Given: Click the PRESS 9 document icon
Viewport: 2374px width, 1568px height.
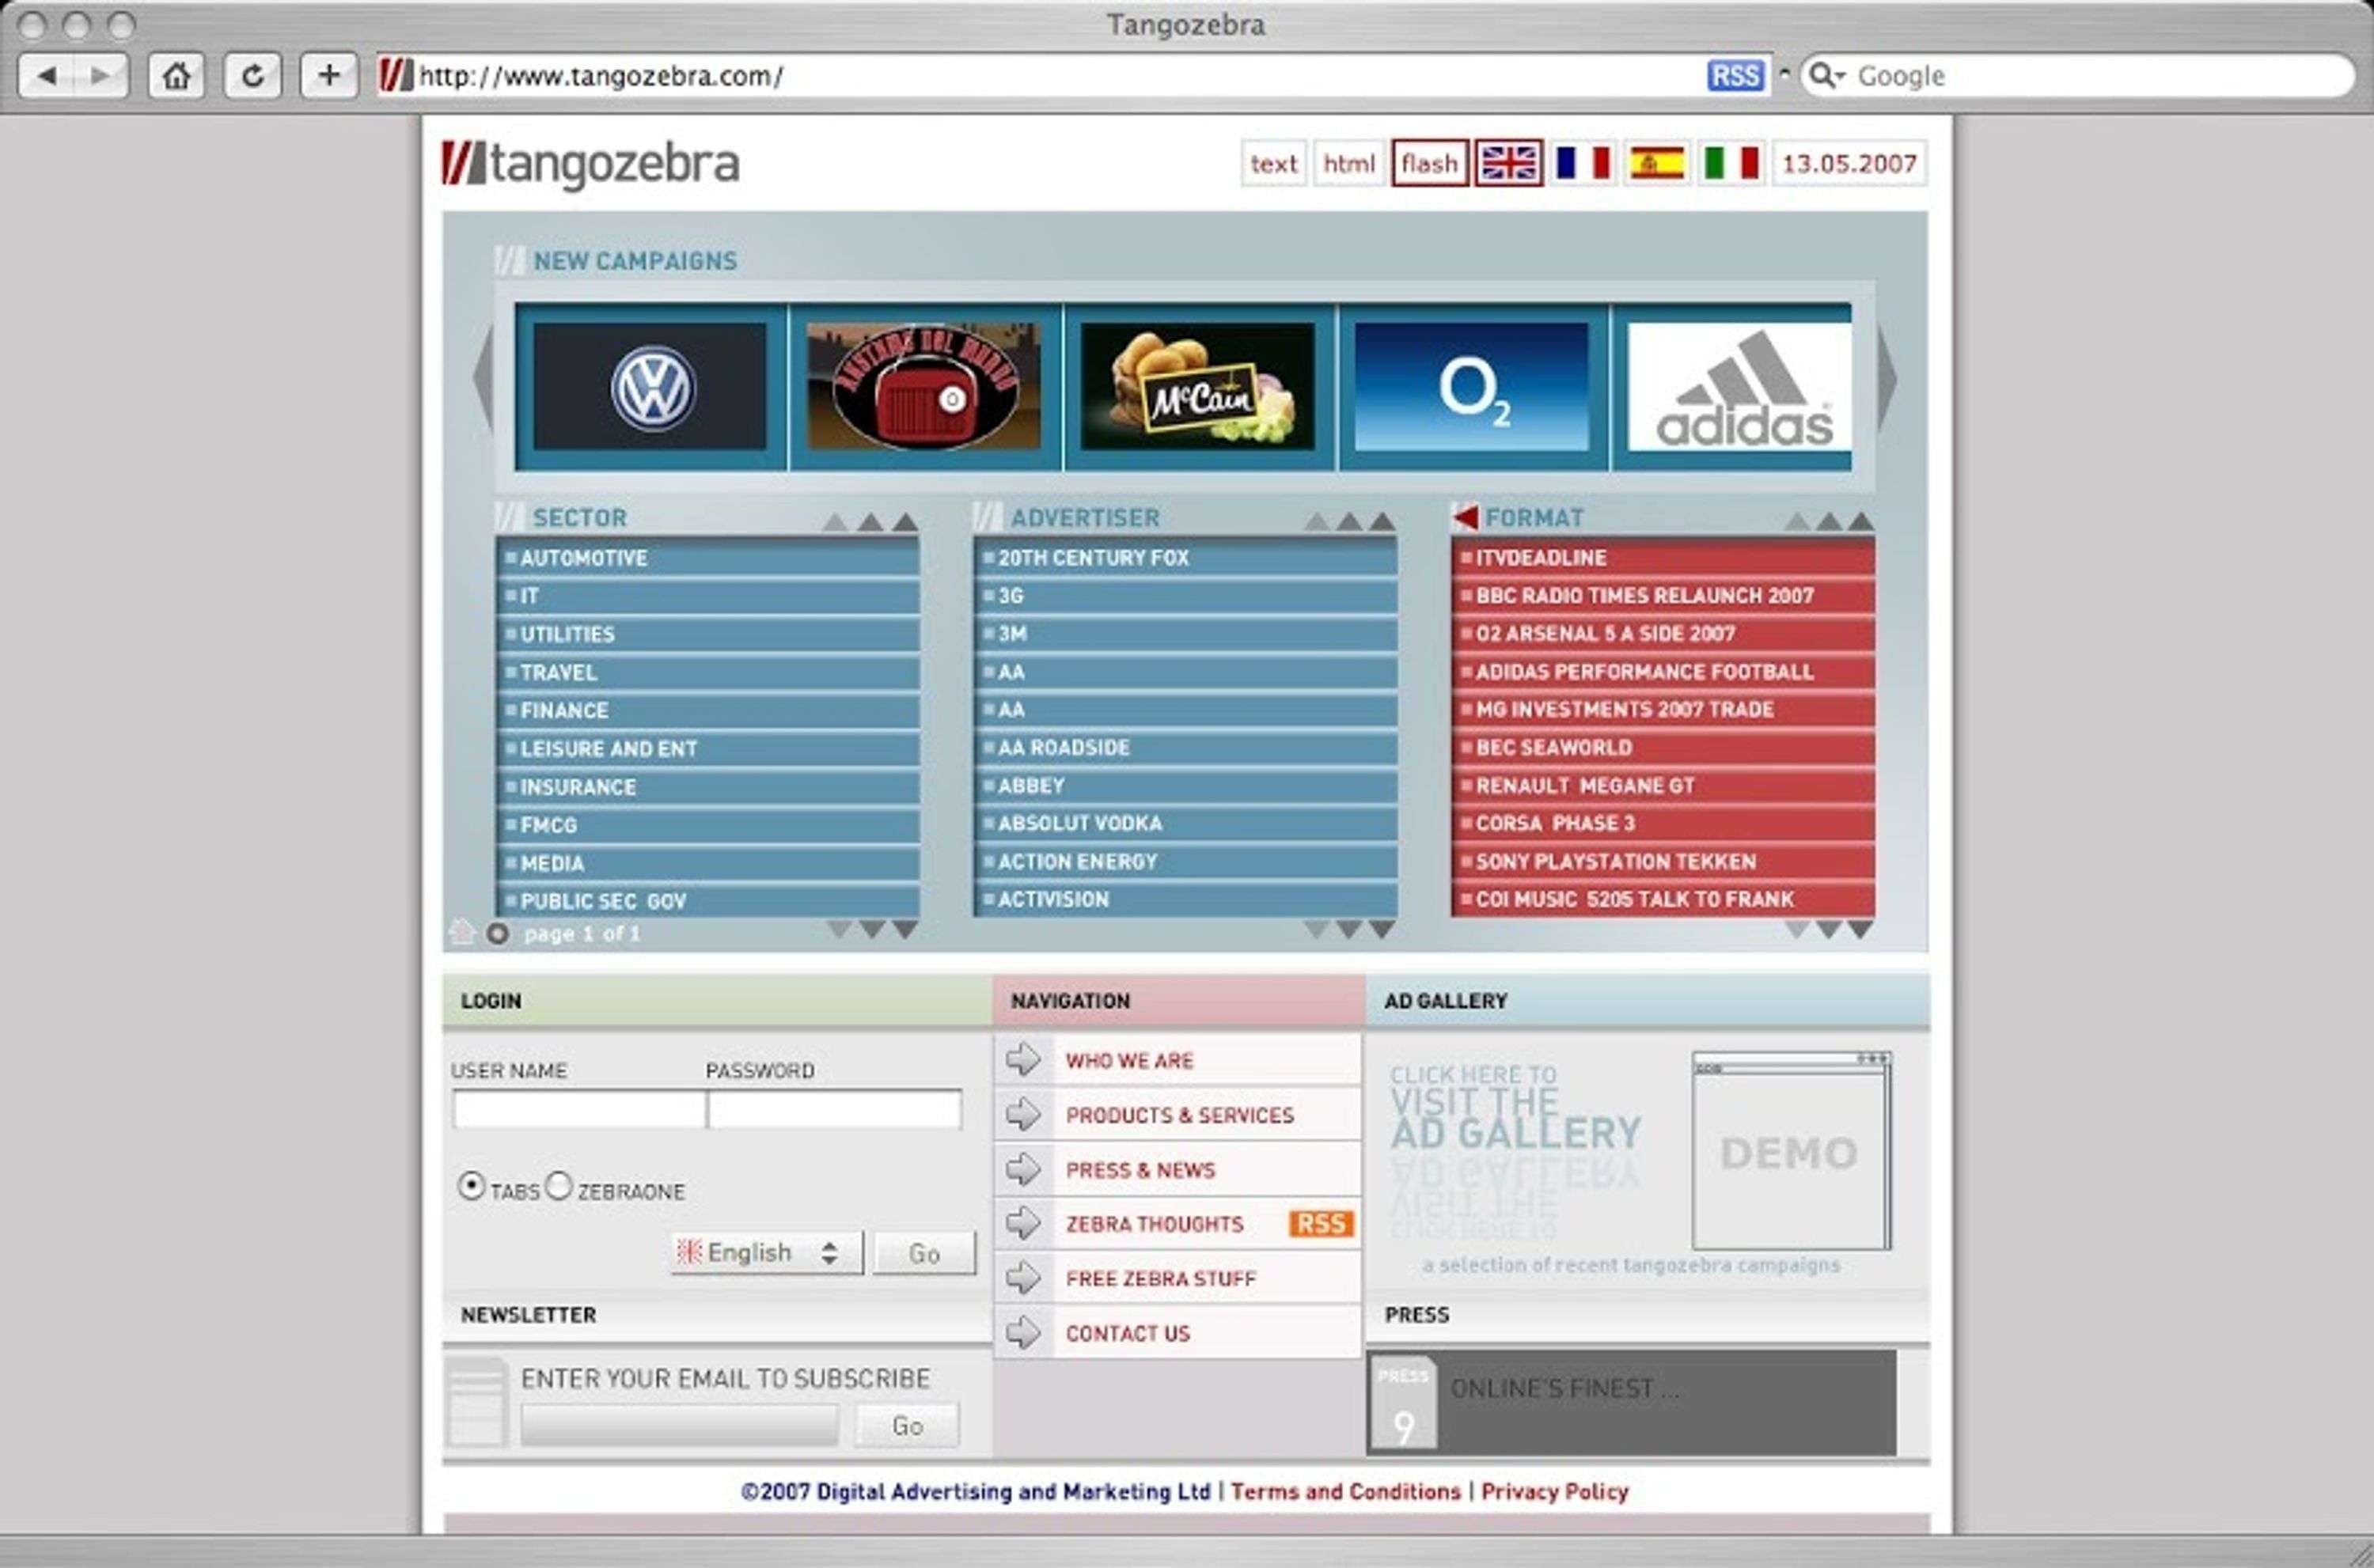Looking at the screenshot, I should [1403, 1402].
